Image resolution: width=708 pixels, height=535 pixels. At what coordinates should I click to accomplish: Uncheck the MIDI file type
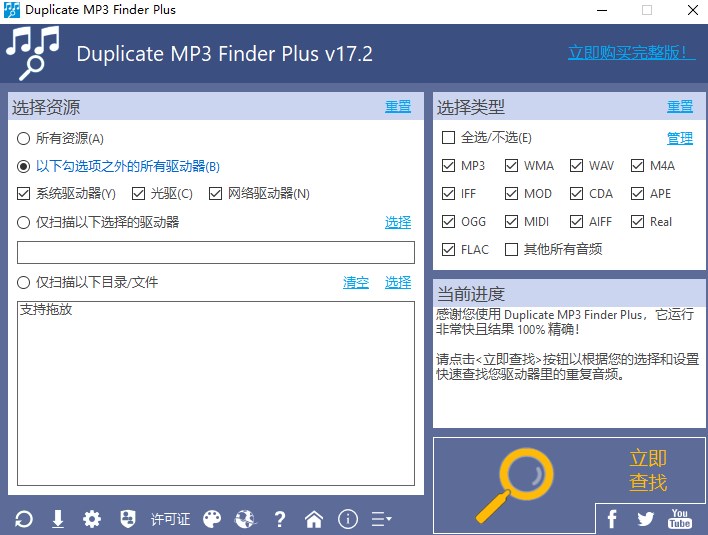tap(511, 222)
